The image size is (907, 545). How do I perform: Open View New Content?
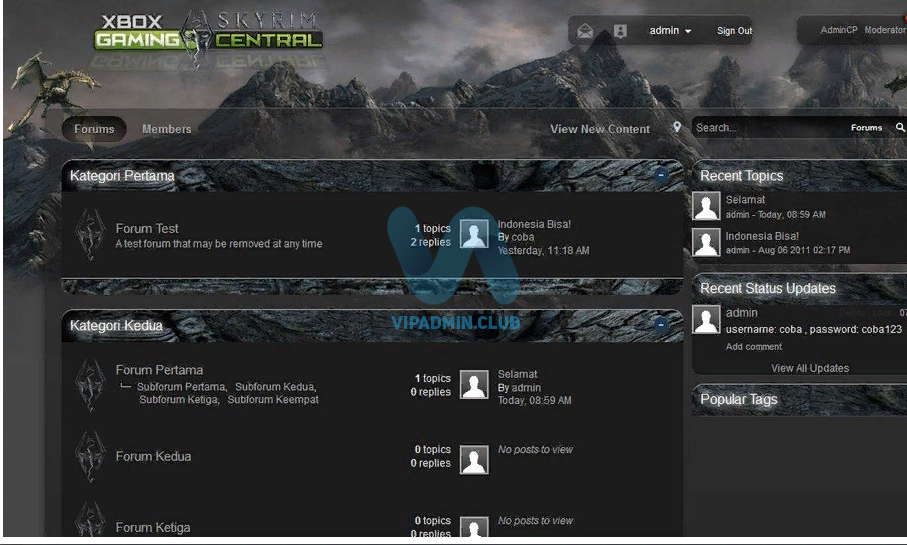[x=600, y=129]
